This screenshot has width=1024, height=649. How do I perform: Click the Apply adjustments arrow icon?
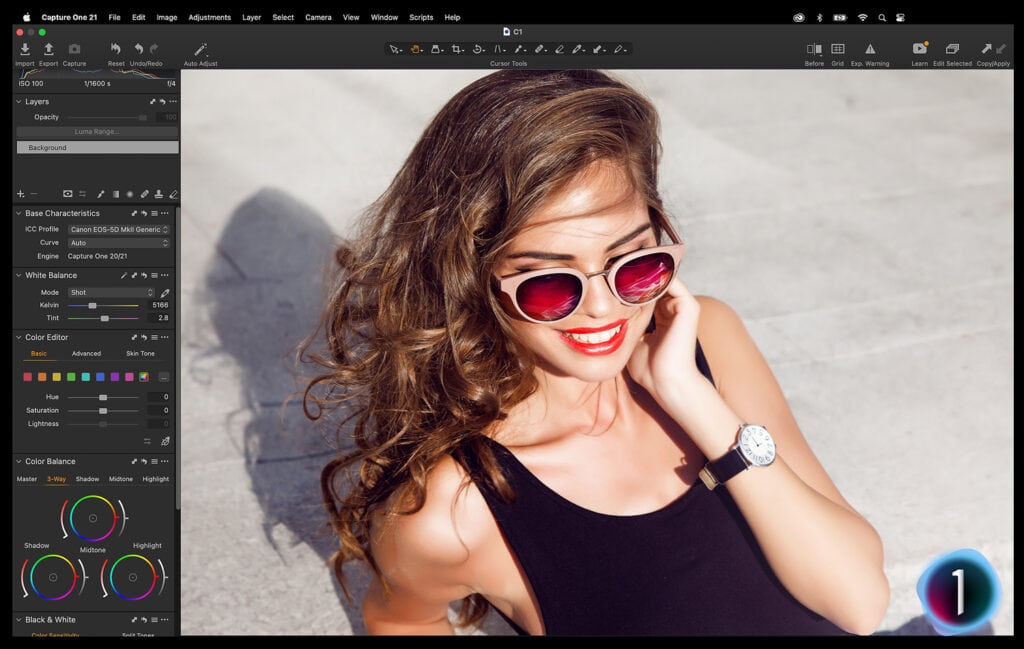[1000, 49]
